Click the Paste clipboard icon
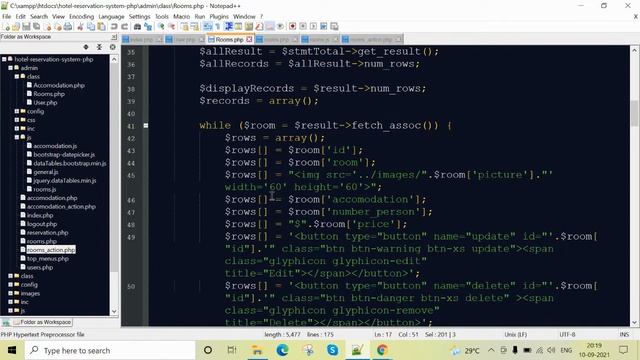 pos(101,27)
